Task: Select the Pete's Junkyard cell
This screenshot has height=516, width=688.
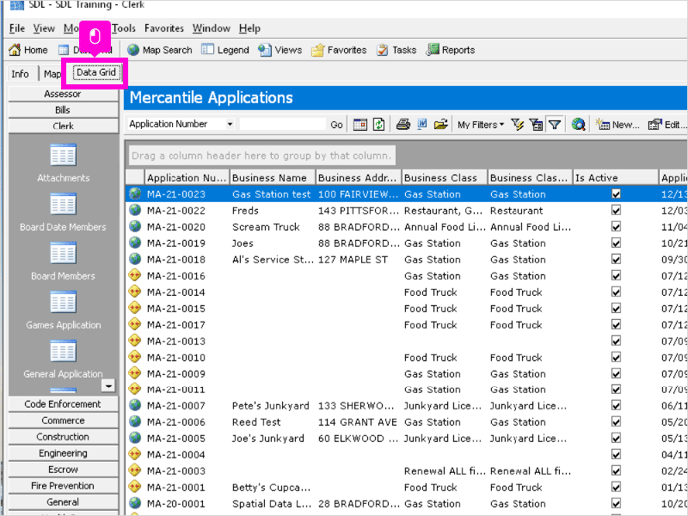Action: [x=271, y=405]
